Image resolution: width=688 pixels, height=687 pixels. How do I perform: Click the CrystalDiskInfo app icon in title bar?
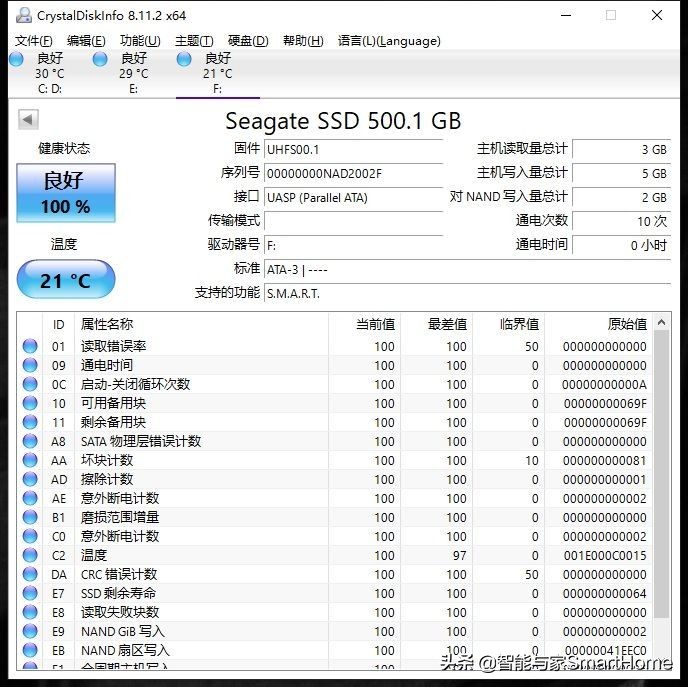click(24, 15)
